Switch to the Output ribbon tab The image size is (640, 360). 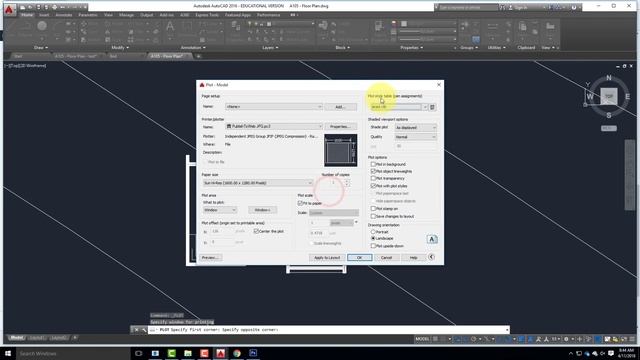[147, 15]
